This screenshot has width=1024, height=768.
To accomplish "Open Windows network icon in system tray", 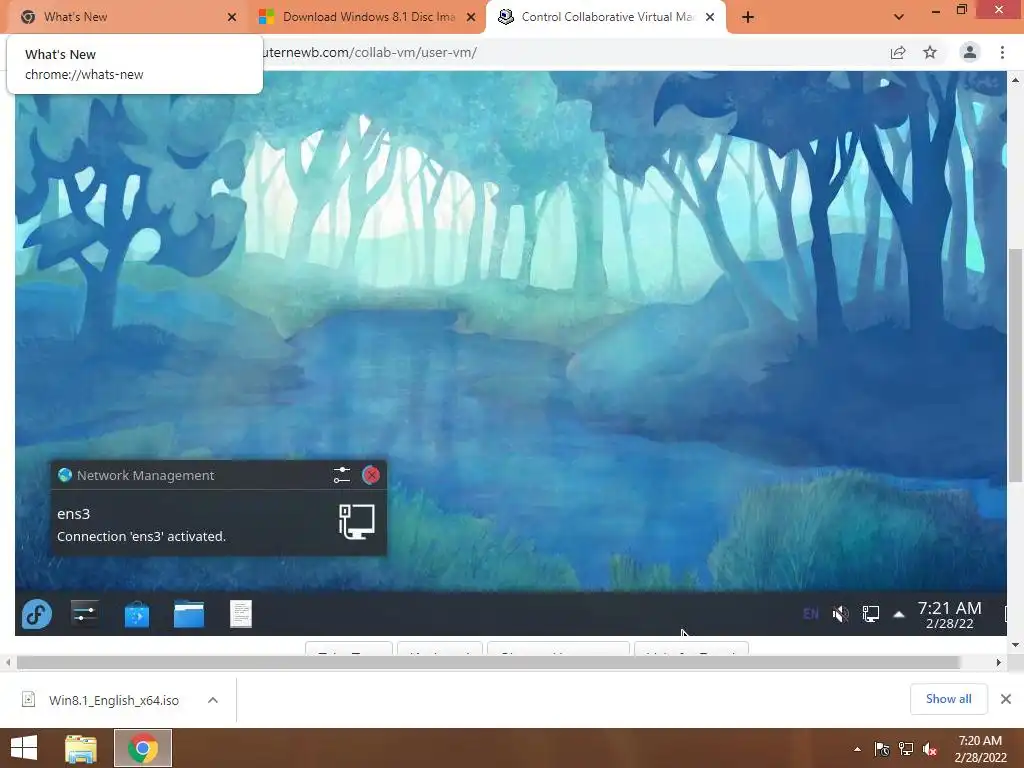I will 906,749.
